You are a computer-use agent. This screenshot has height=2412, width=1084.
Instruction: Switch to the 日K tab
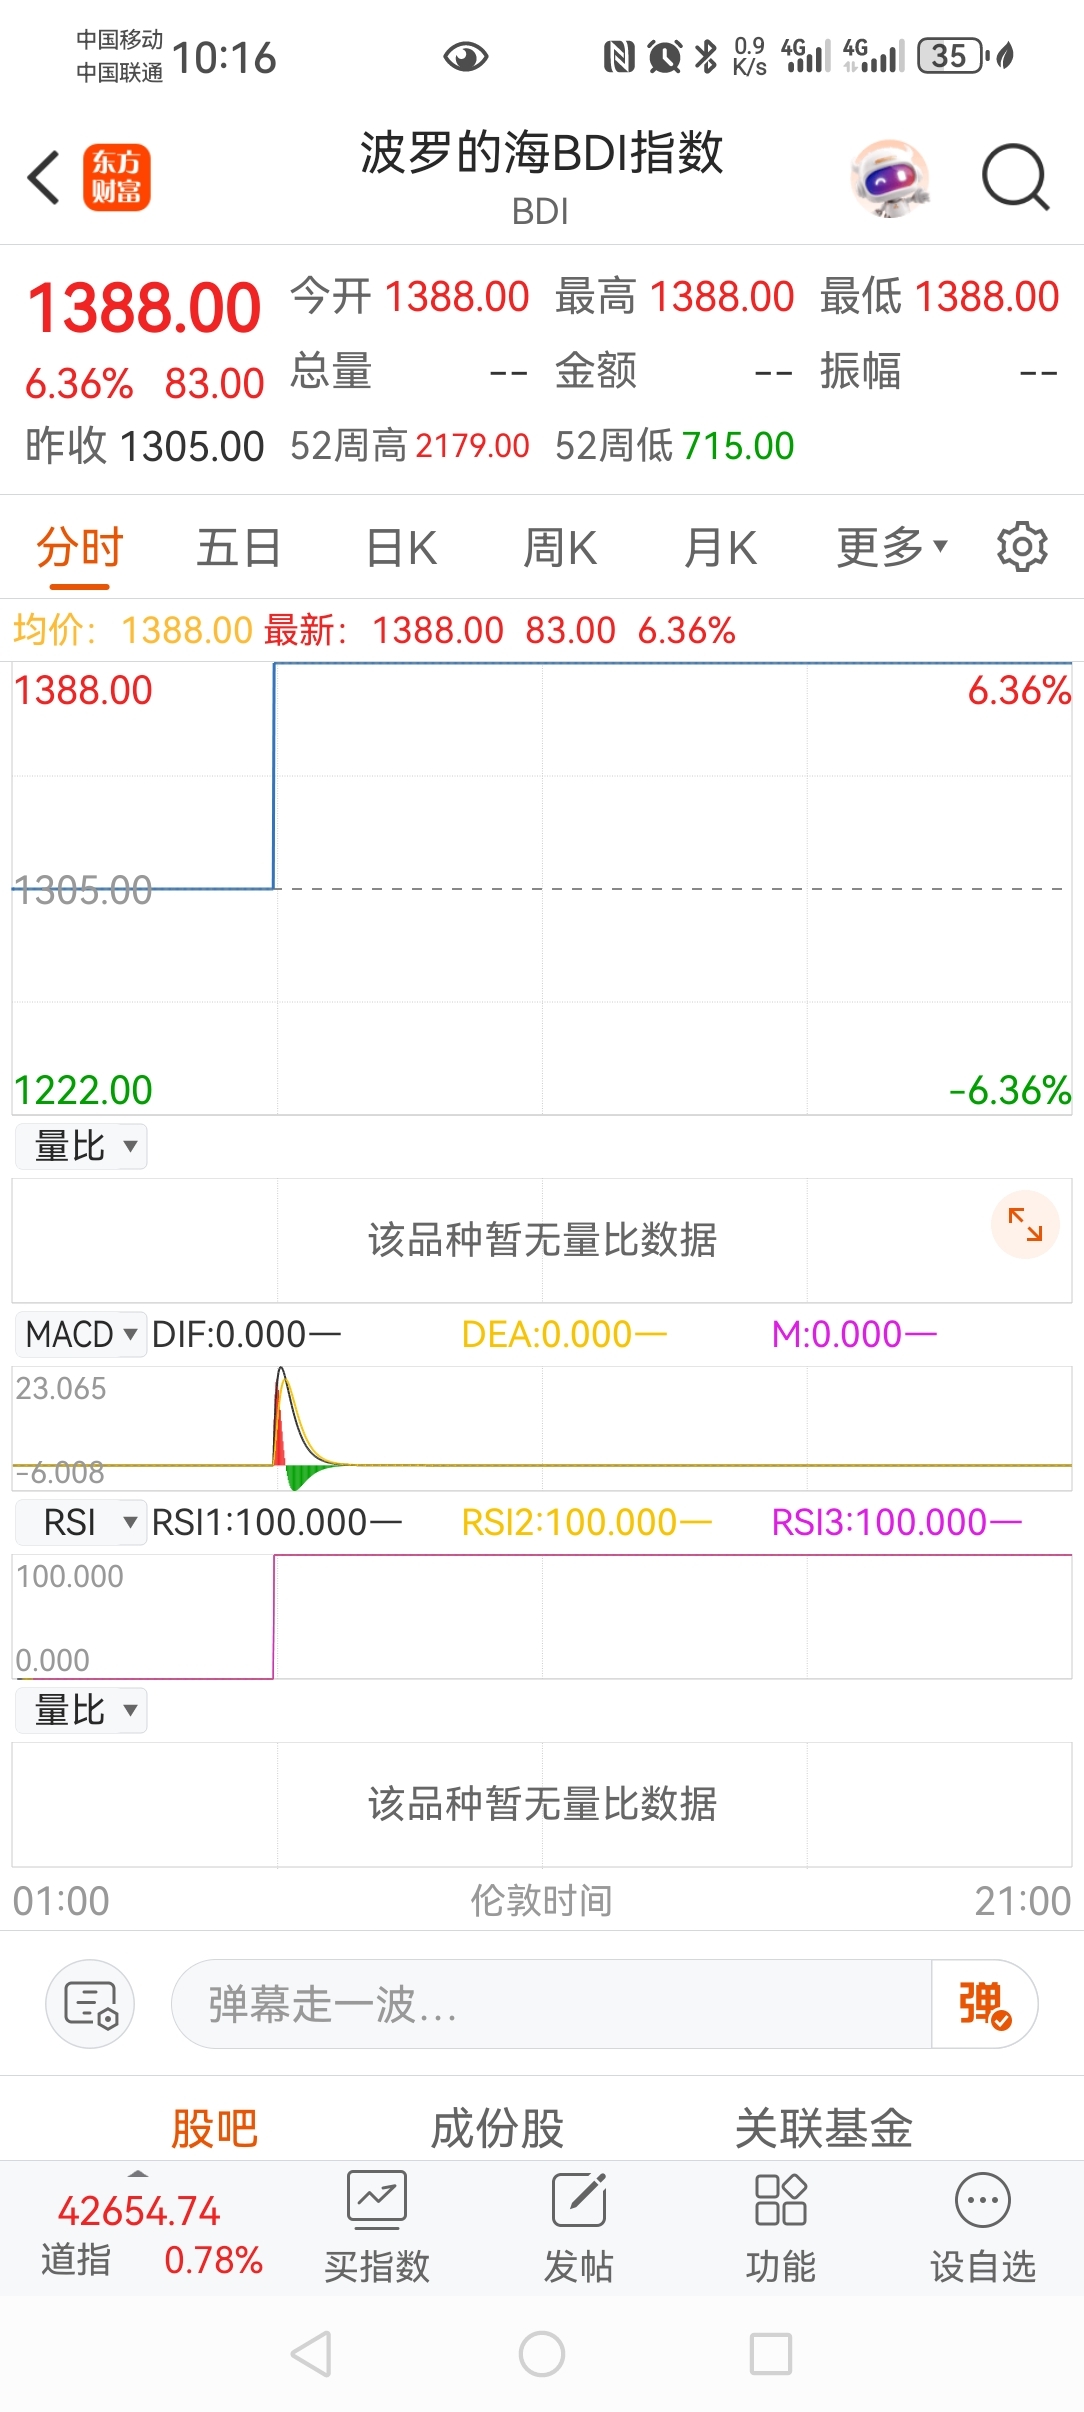(401, 548)
